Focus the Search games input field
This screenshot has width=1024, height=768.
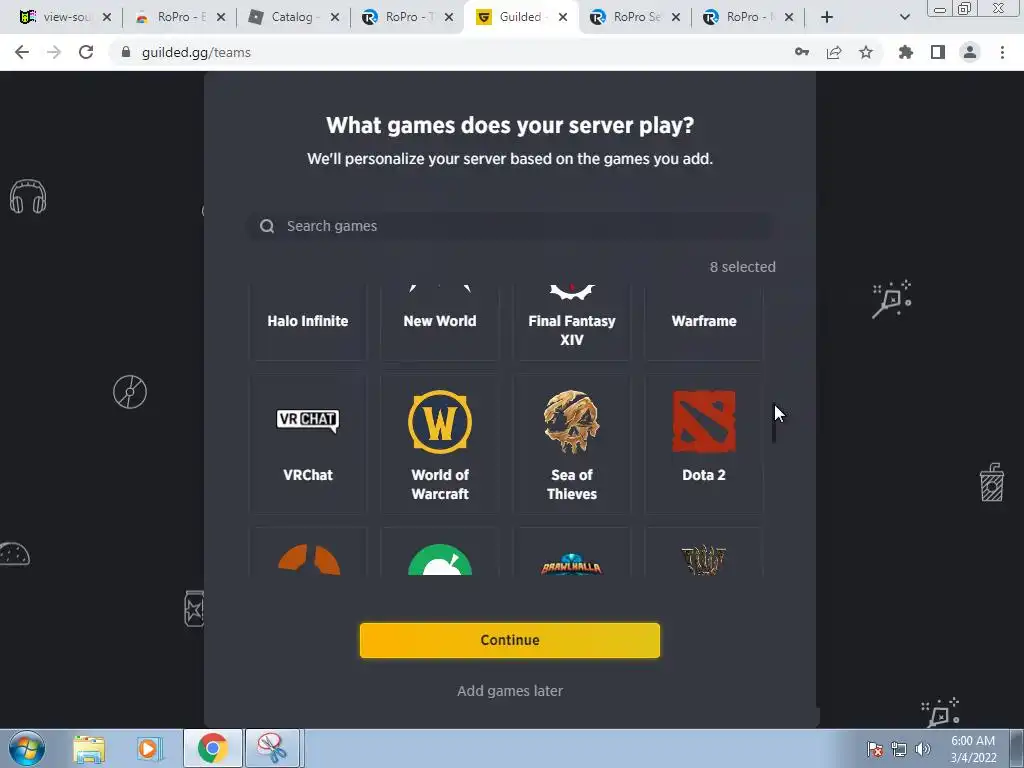[509, 226]
